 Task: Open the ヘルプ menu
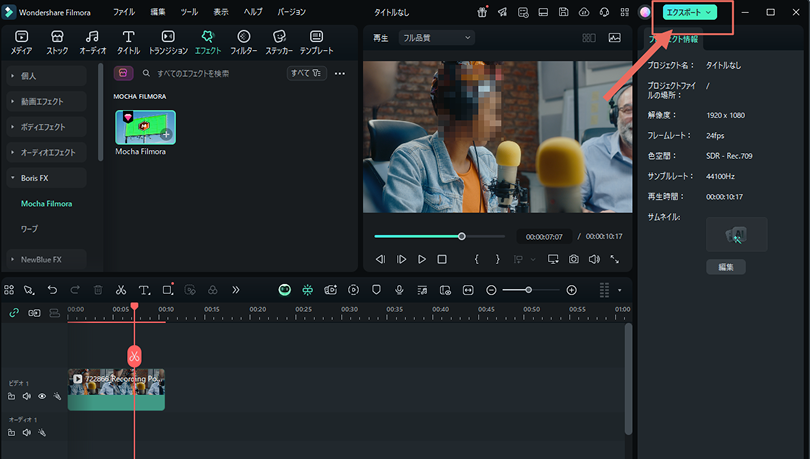tap(253, 12)
